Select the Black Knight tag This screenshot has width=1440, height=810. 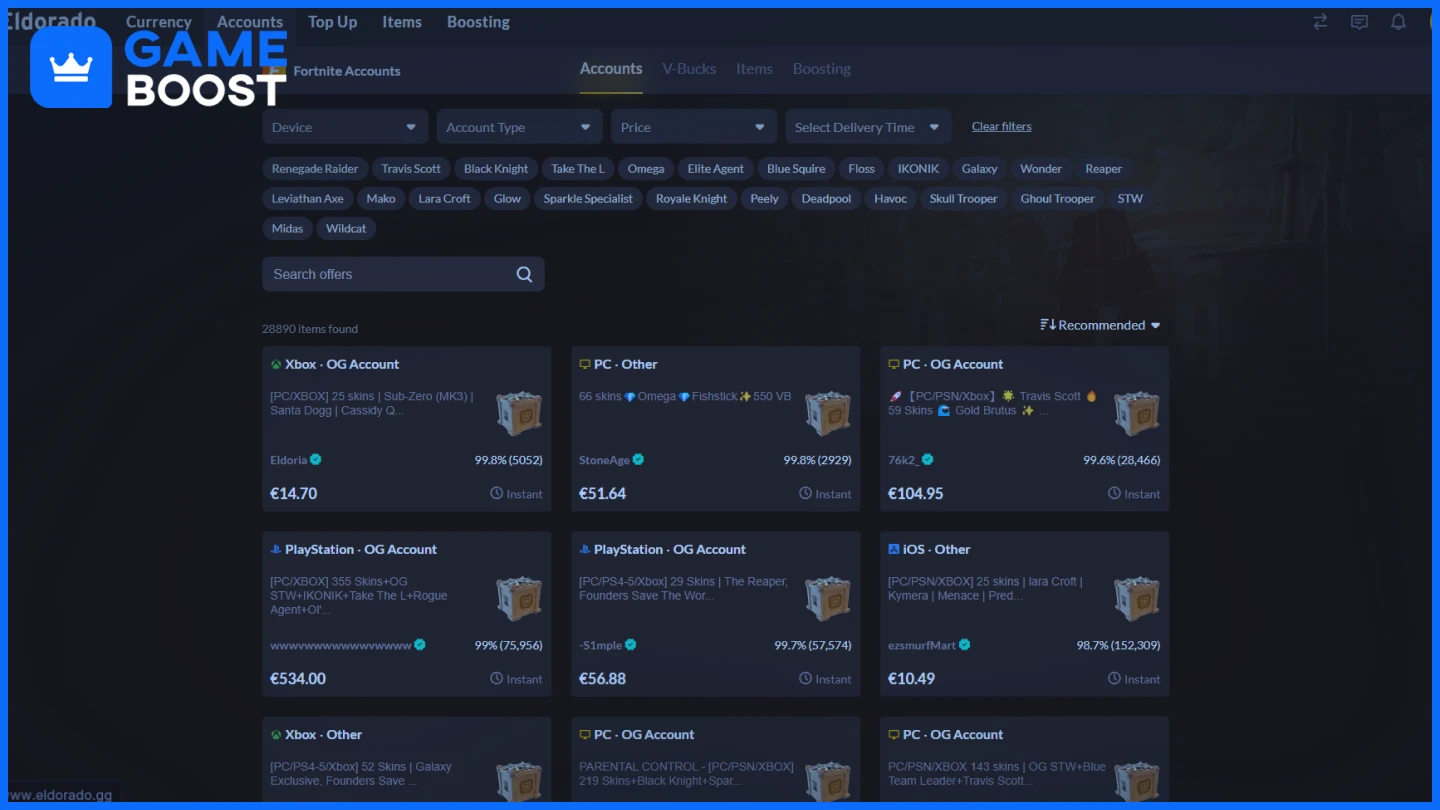point(496,169)
